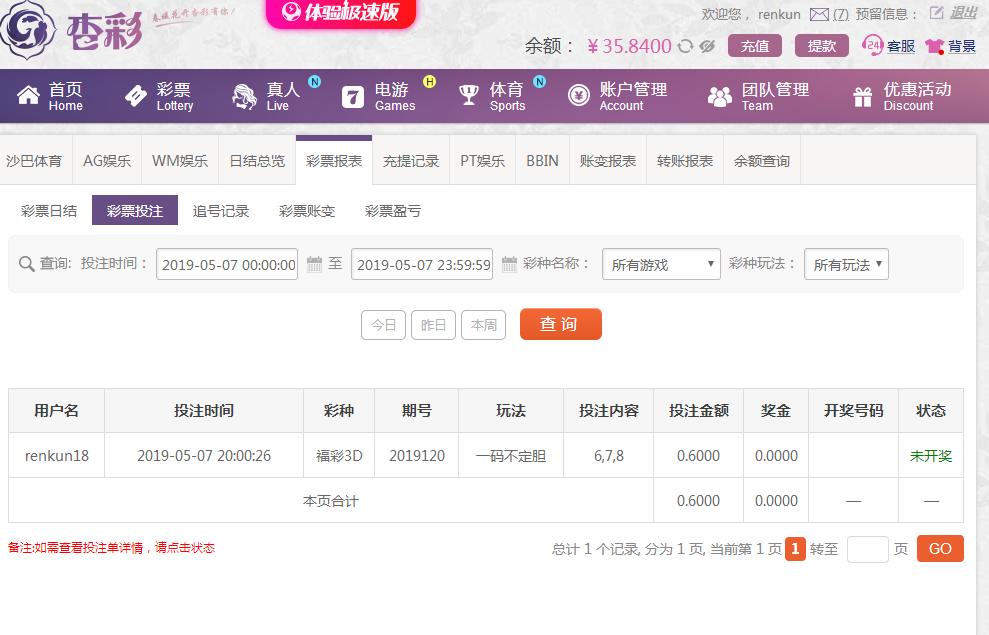Image resolution: width=989 pixels, height=635 pixels.
Task: Toggle balance visibility eye icon
Action: click(x=707, y=46)
